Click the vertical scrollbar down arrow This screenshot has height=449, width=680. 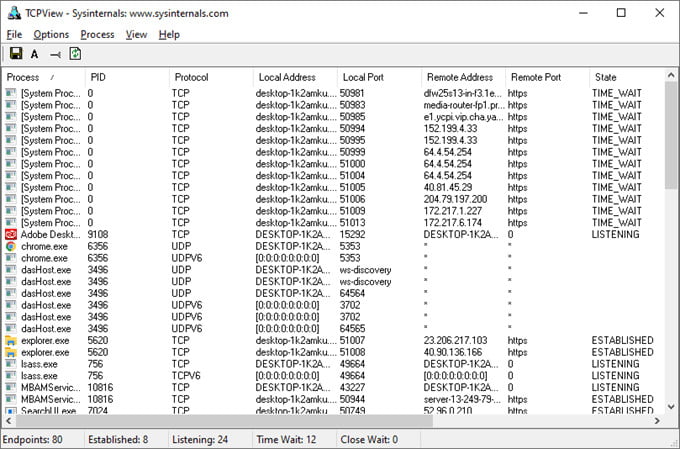671,407
